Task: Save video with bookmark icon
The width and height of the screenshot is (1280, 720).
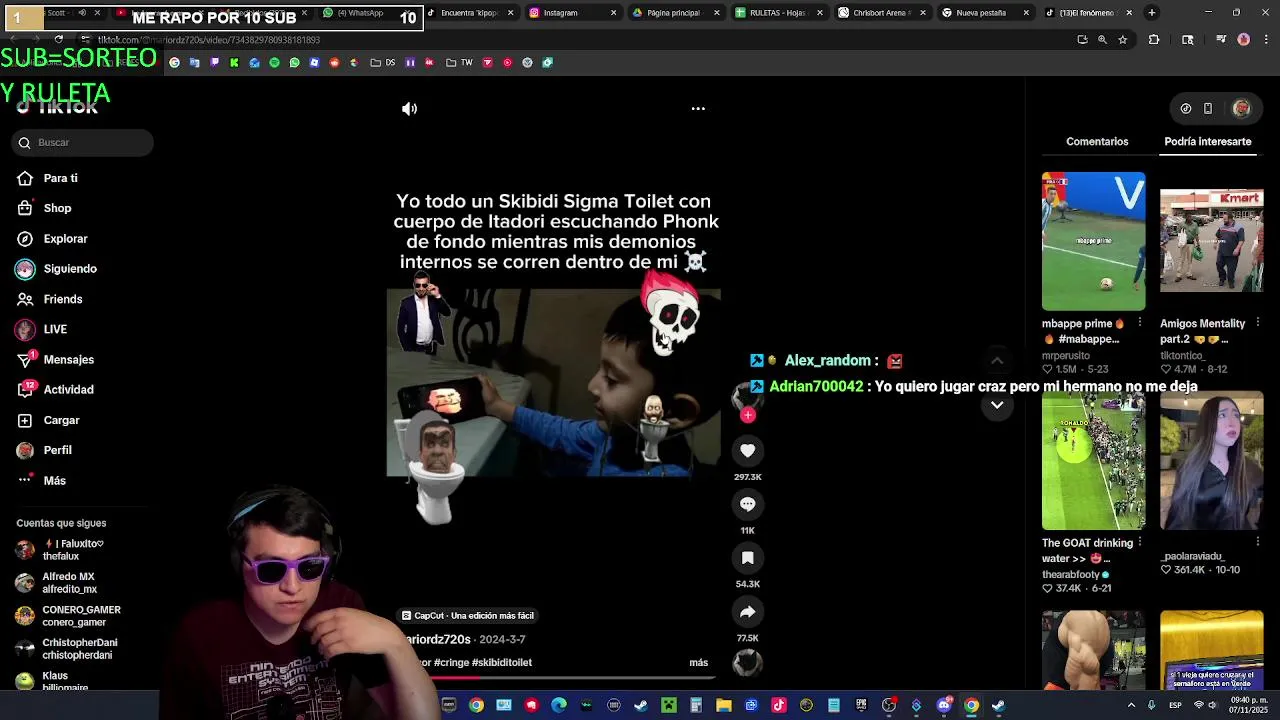Action: coord(747,558)
